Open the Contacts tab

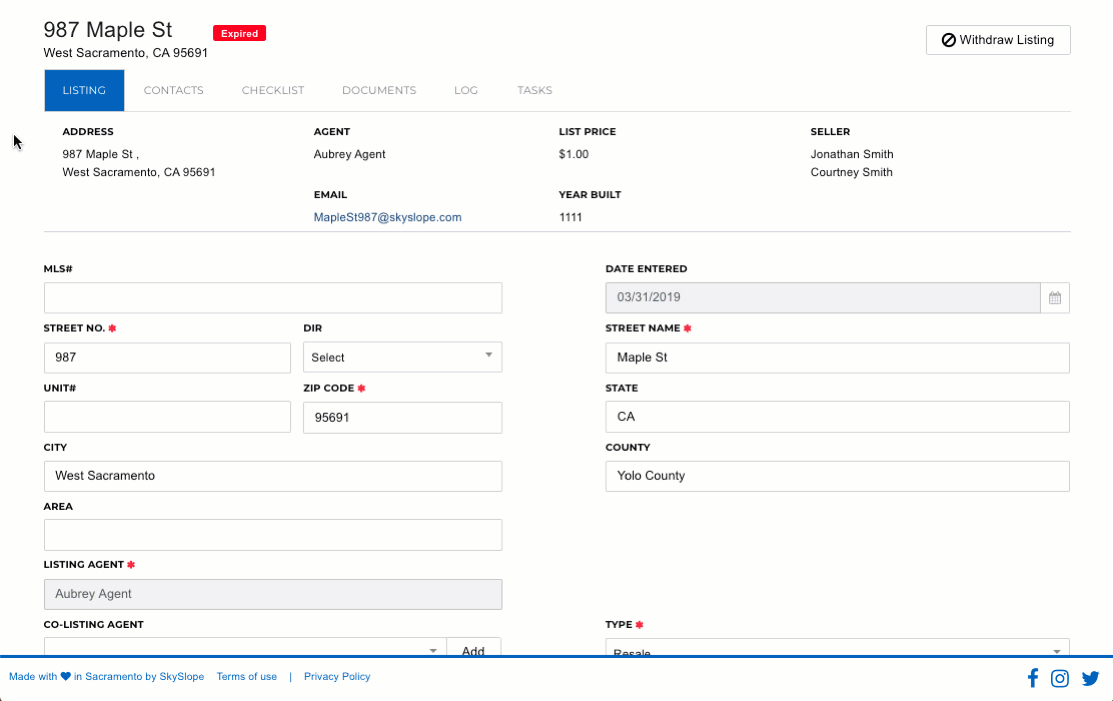(x=174, y=90)
